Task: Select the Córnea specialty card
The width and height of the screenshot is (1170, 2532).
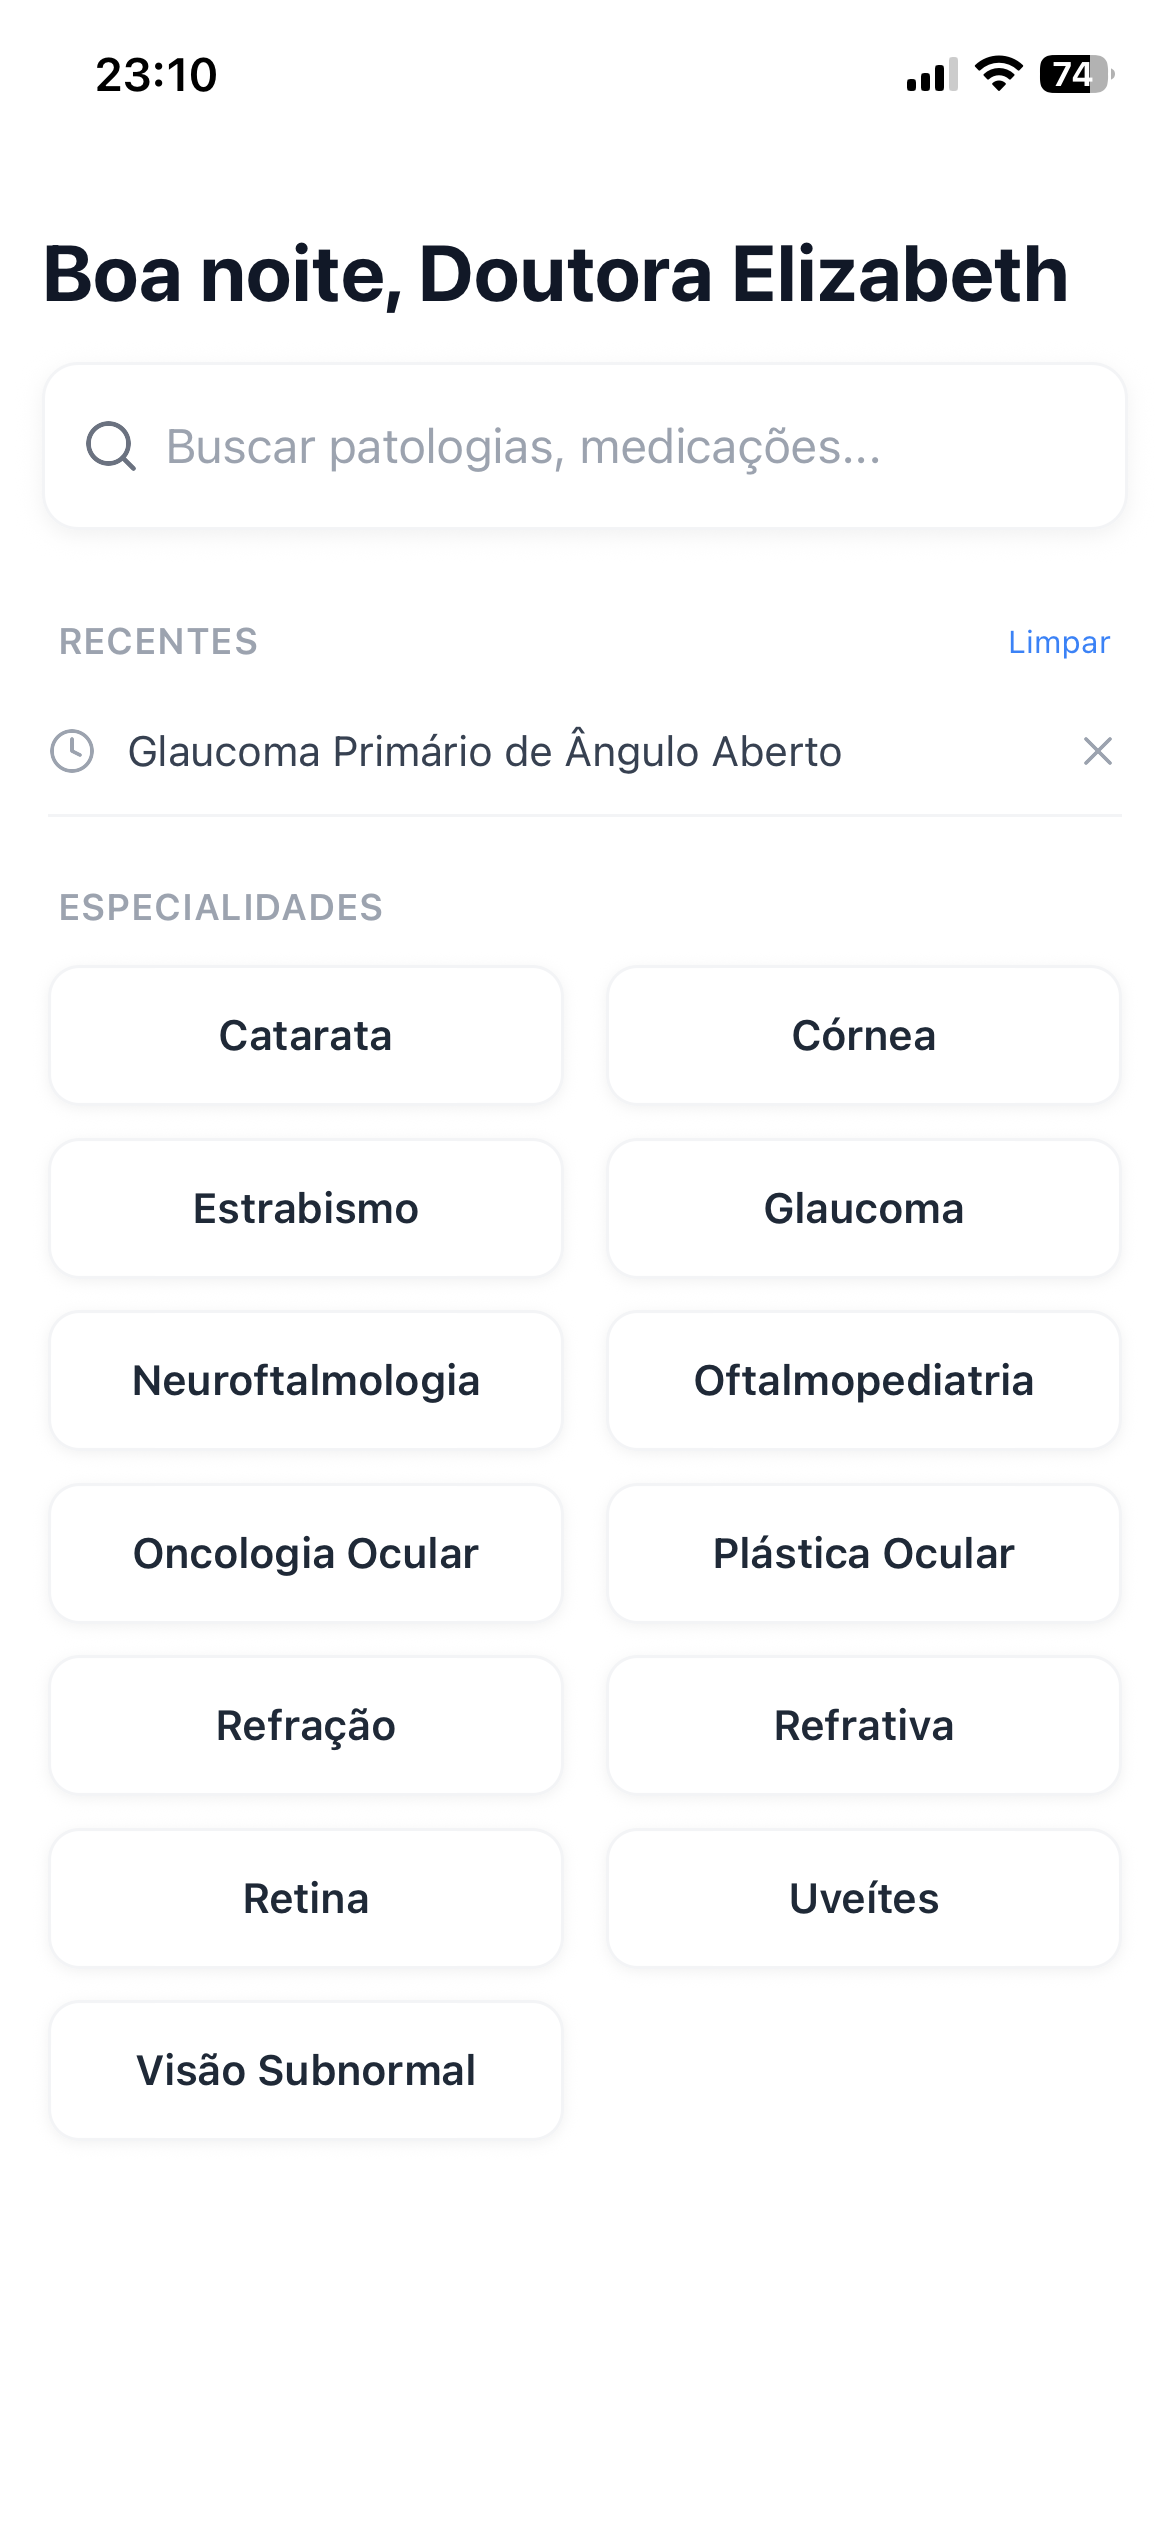Action: click(x=864, y=1035)
